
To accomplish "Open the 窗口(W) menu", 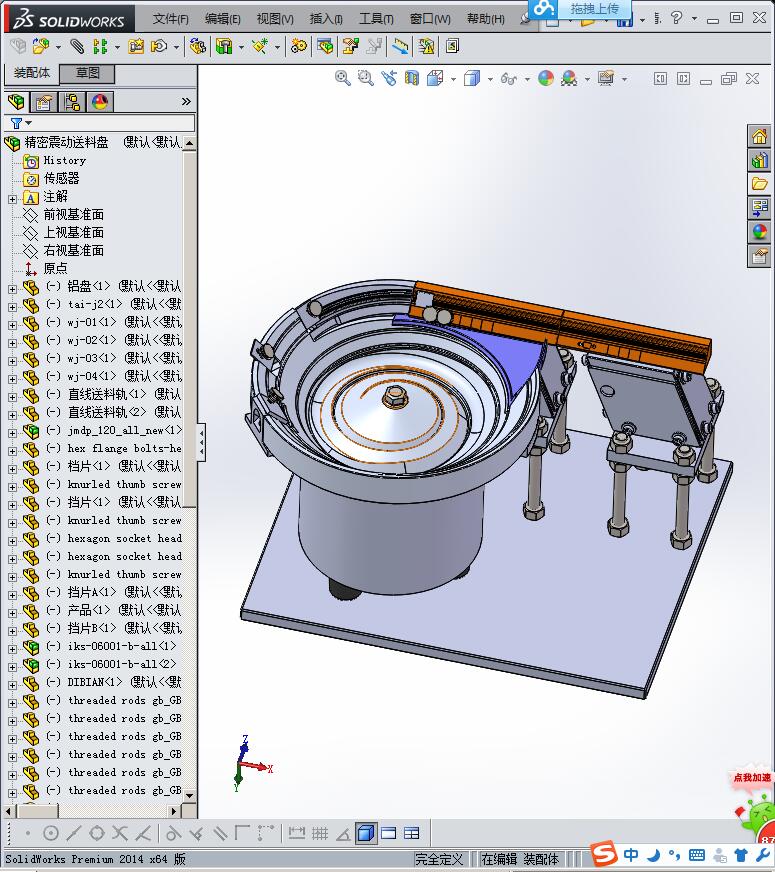I will click(x=430, y=19).
